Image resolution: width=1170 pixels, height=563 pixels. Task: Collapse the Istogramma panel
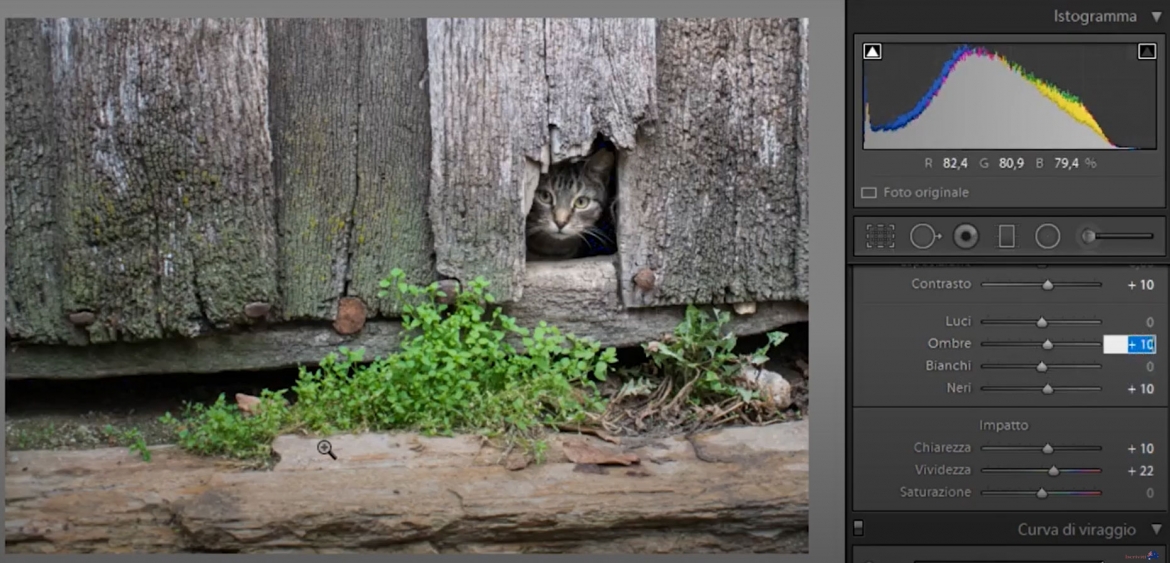[x=1156, y=17]
